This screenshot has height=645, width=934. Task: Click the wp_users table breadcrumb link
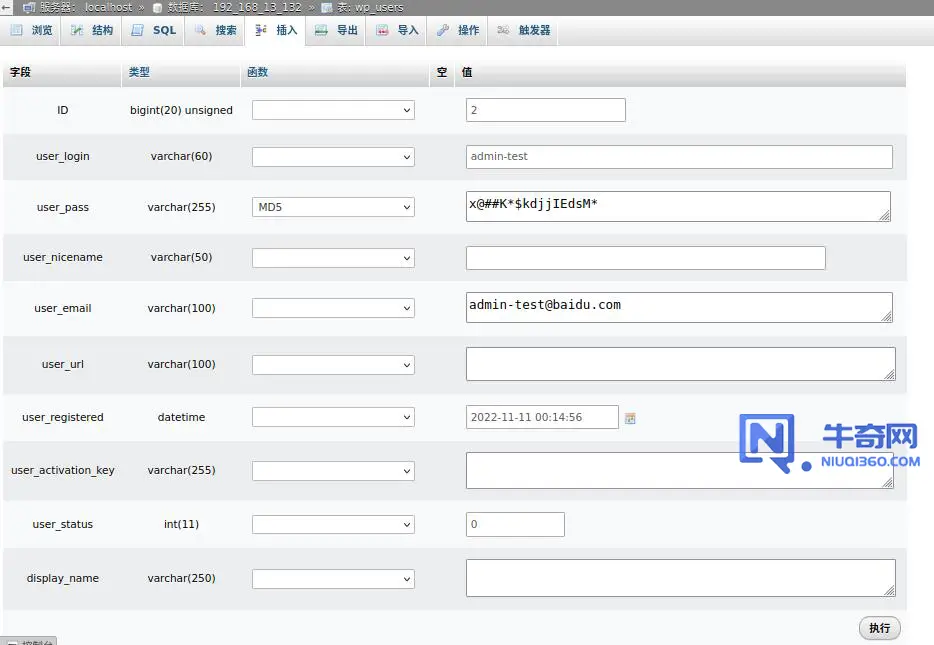[x=379, y=7]
